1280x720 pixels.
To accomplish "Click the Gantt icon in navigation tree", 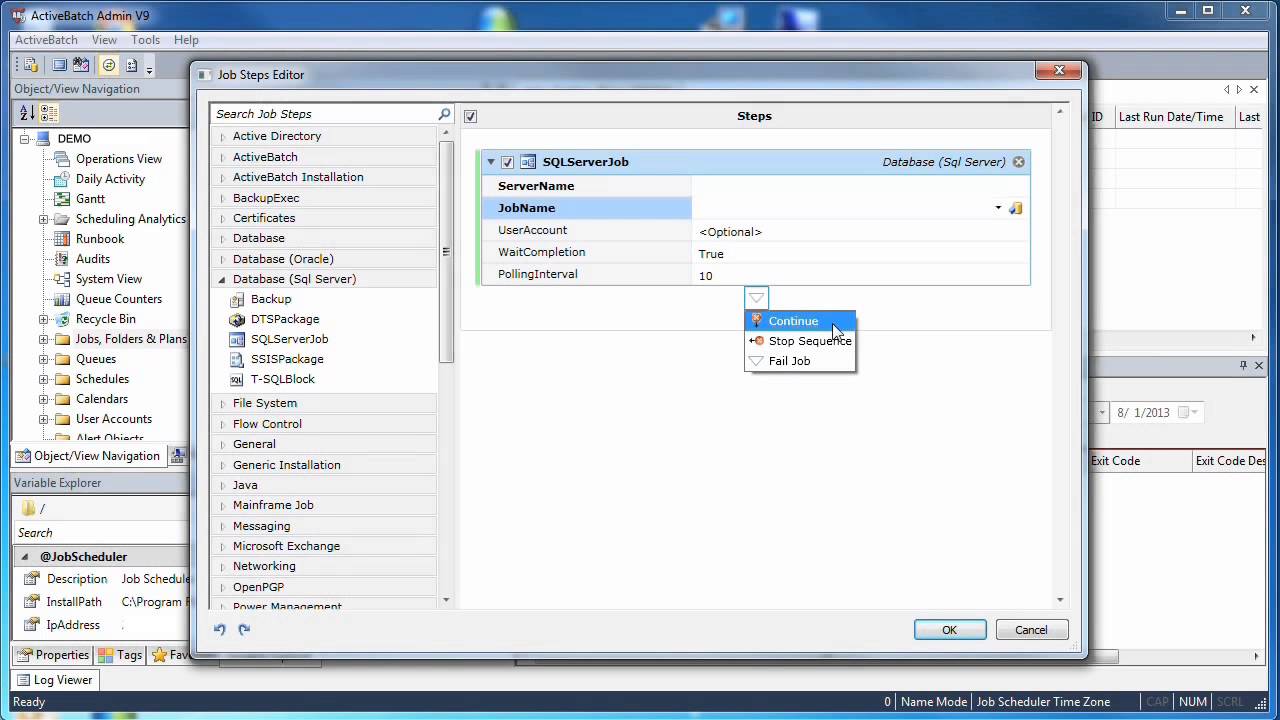I will 62,199.
